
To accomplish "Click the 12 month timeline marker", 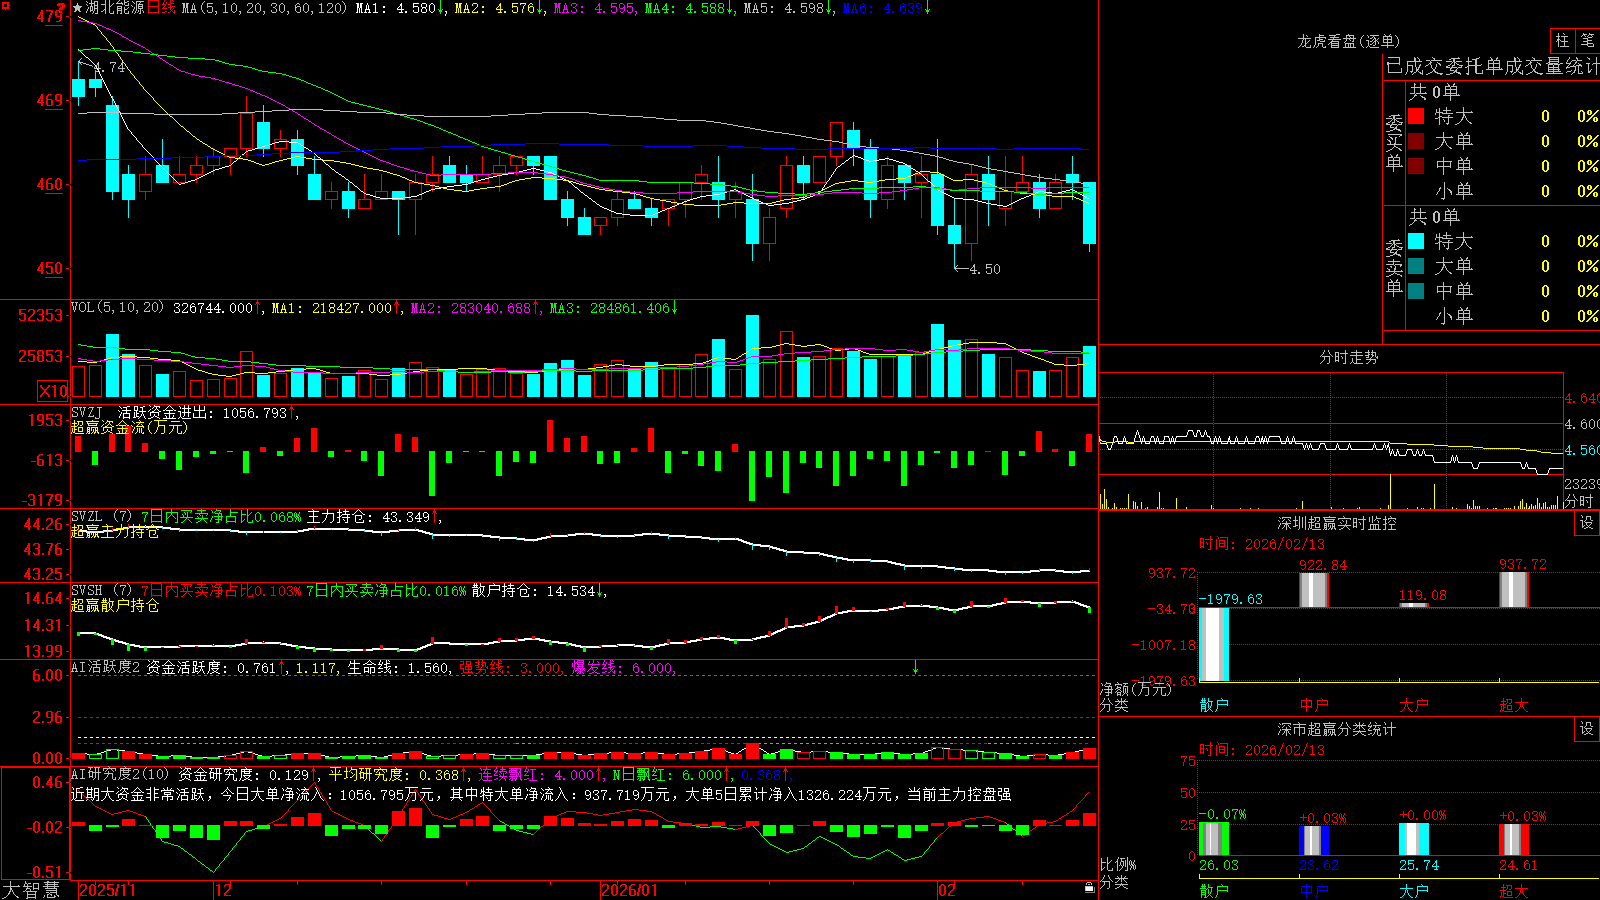I will coord(224,890).
